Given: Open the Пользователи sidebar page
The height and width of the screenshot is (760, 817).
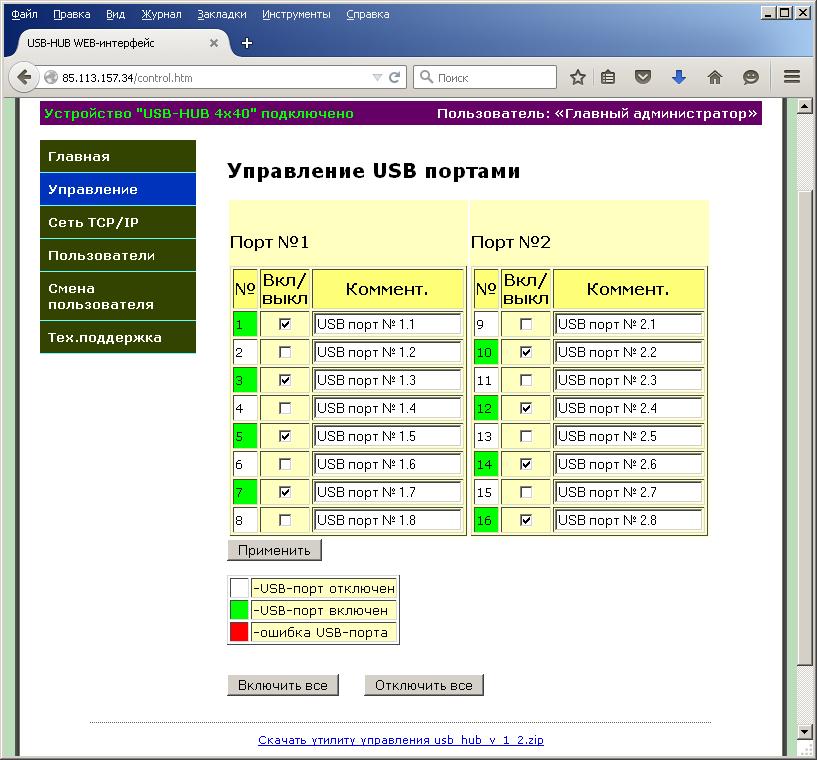Looking at the screenshot, I should click(118, 255).
